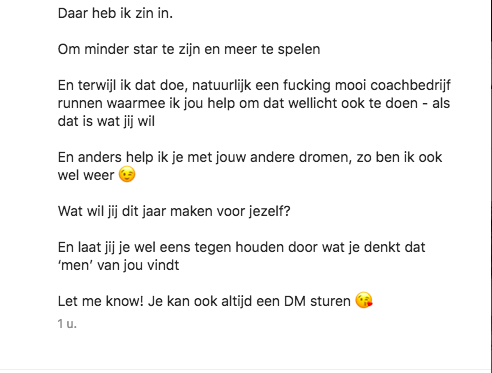Click the word 'sturen' before the kiss emoji
The width and height of the screenshot is (492, 373).
[330, 301]
